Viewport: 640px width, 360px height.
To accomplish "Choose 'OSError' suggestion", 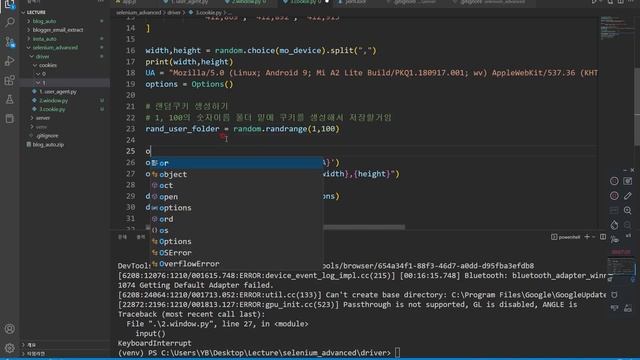I will 237,253.
